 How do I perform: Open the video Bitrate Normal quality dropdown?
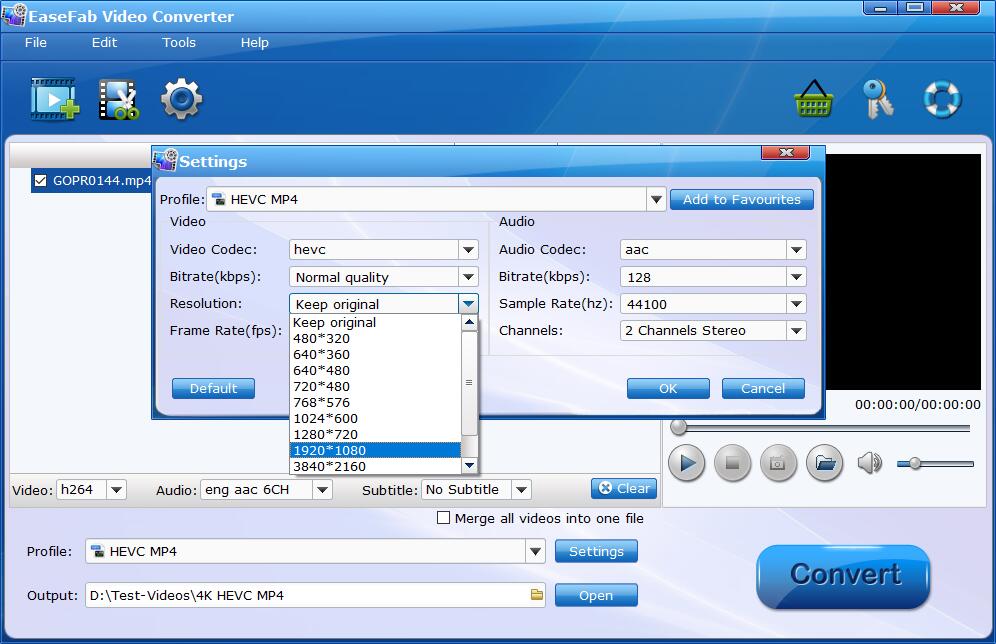[469, 277]
